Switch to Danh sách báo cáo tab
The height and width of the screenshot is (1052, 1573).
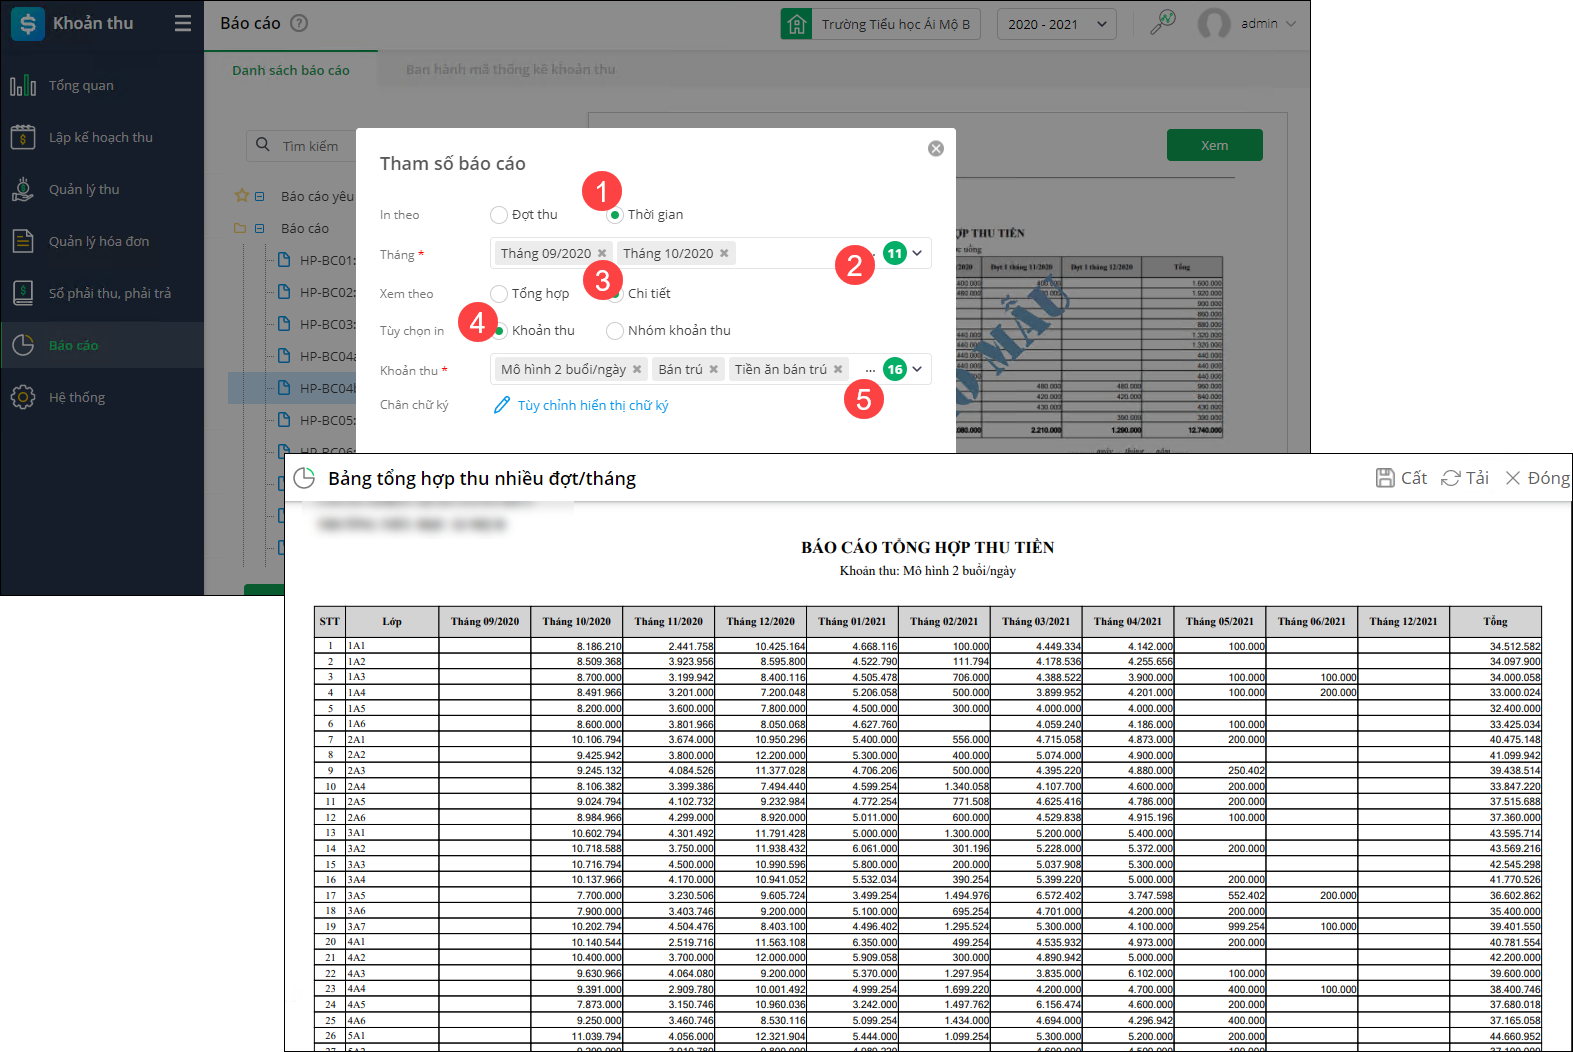[x=291, y=70]
